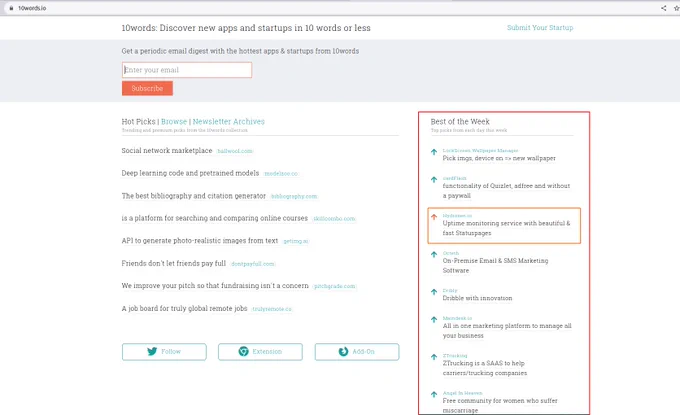Screen dimensions: 680x415
Task: Click 'Social network marketplace' text
Action: (x=167, y=150)
